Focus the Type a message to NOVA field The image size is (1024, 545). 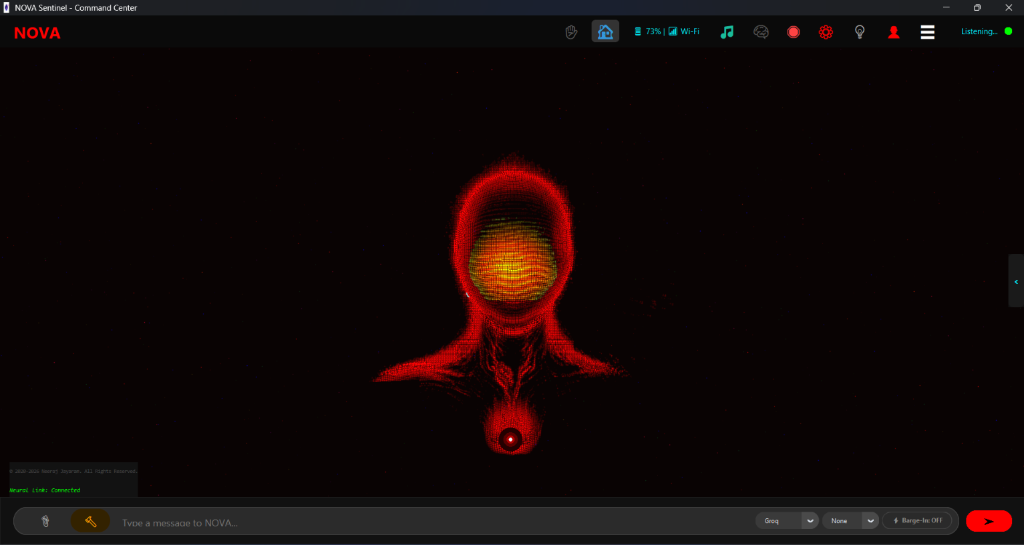coord(431,522)
